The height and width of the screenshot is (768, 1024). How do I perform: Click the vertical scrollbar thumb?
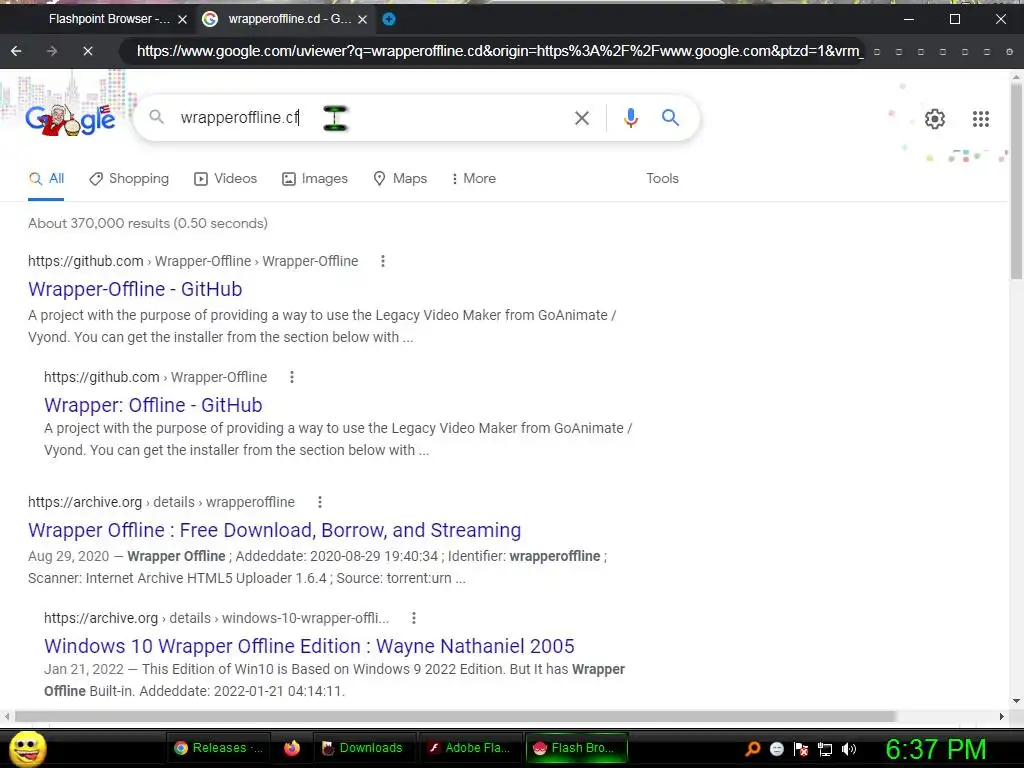pyautogui.click(x=1016, y=180)
